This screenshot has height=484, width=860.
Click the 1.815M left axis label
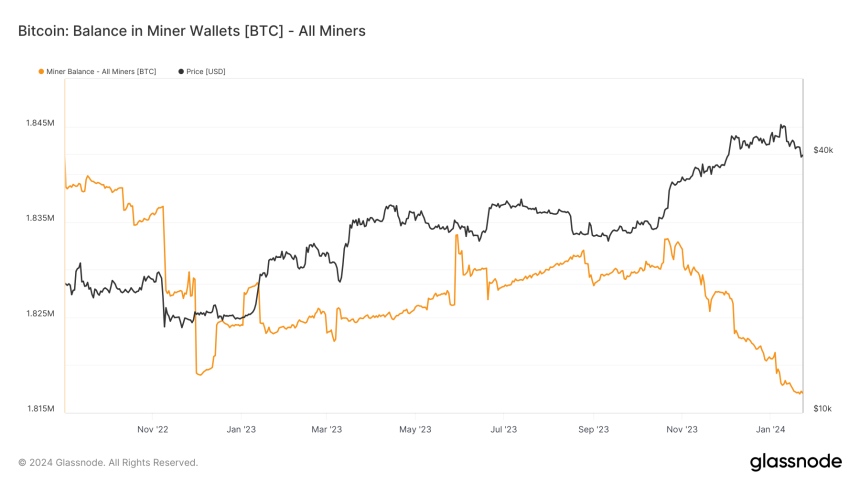(x=40, y=408)
